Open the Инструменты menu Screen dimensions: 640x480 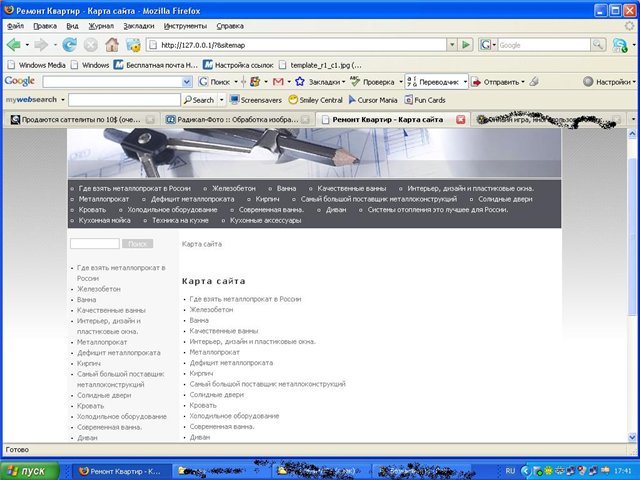point(185,25)
